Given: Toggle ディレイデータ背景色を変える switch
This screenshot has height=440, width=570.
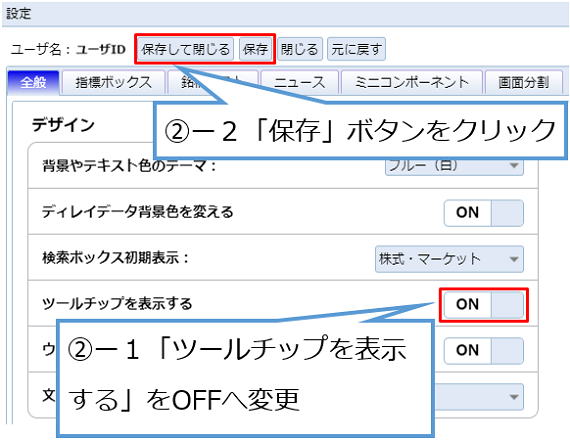Looking at the screenshot, I should [483, 213].
